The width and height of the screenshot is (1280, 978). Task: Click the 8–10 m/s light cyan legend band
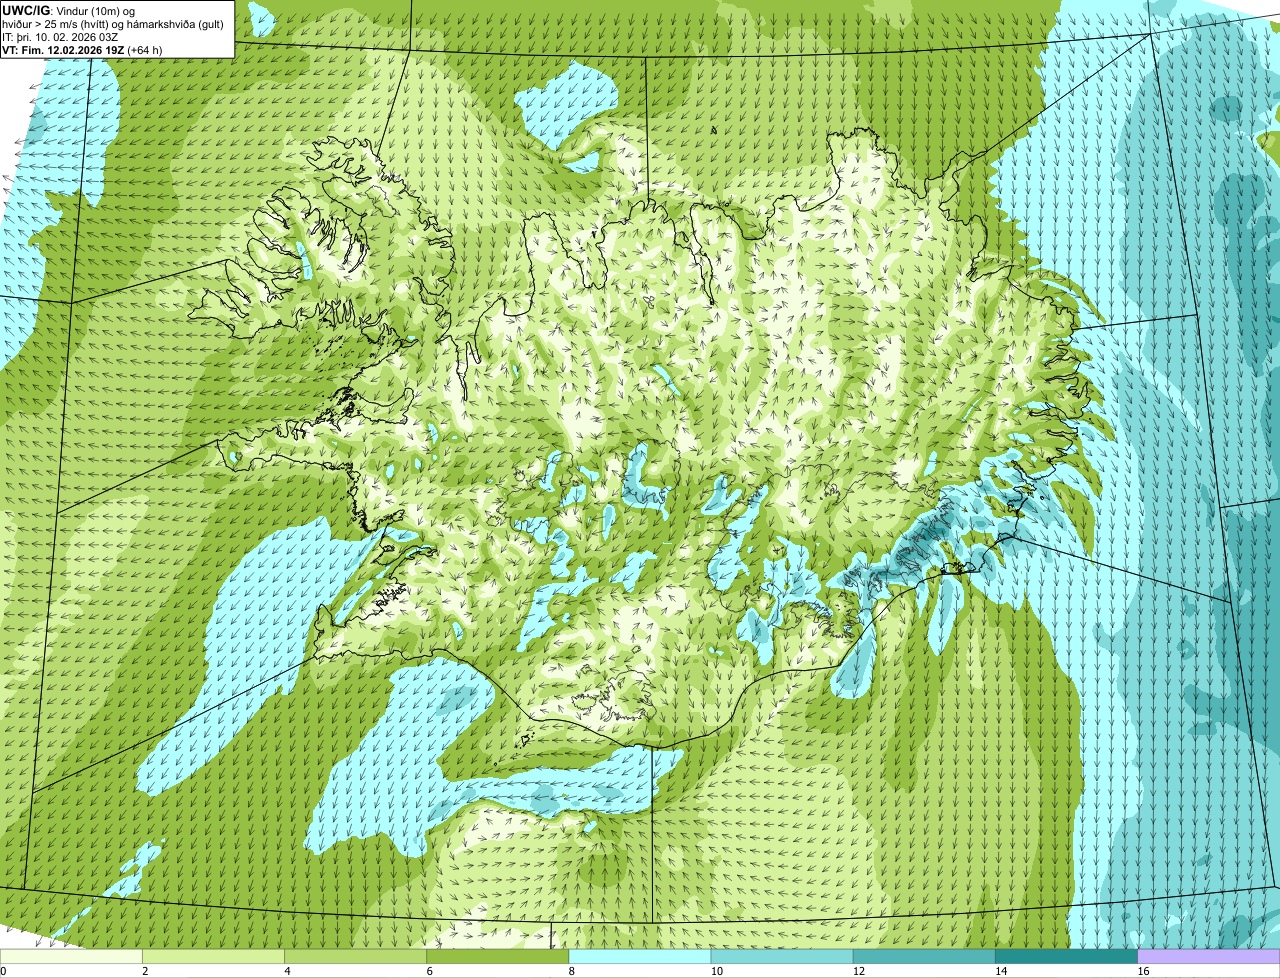click(x=640, y=957)
